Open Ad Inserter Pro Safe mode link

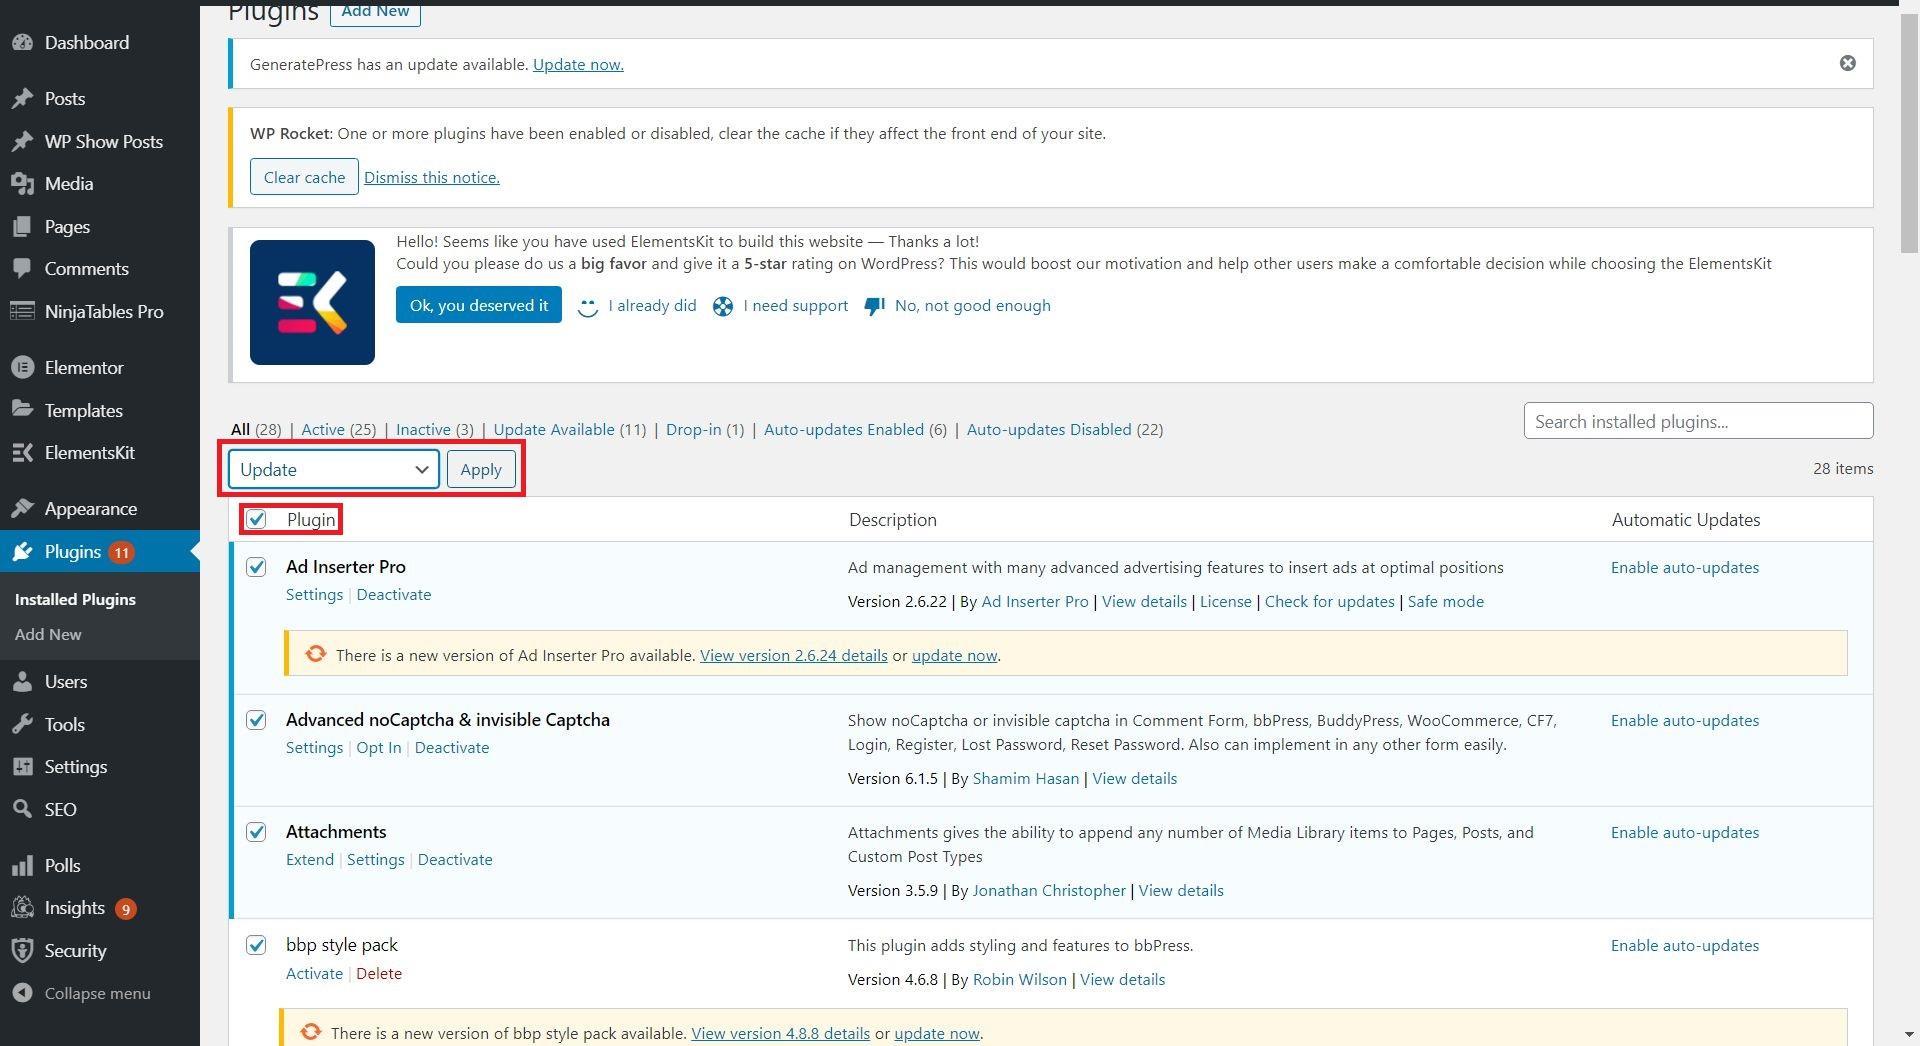point(1445,601)
